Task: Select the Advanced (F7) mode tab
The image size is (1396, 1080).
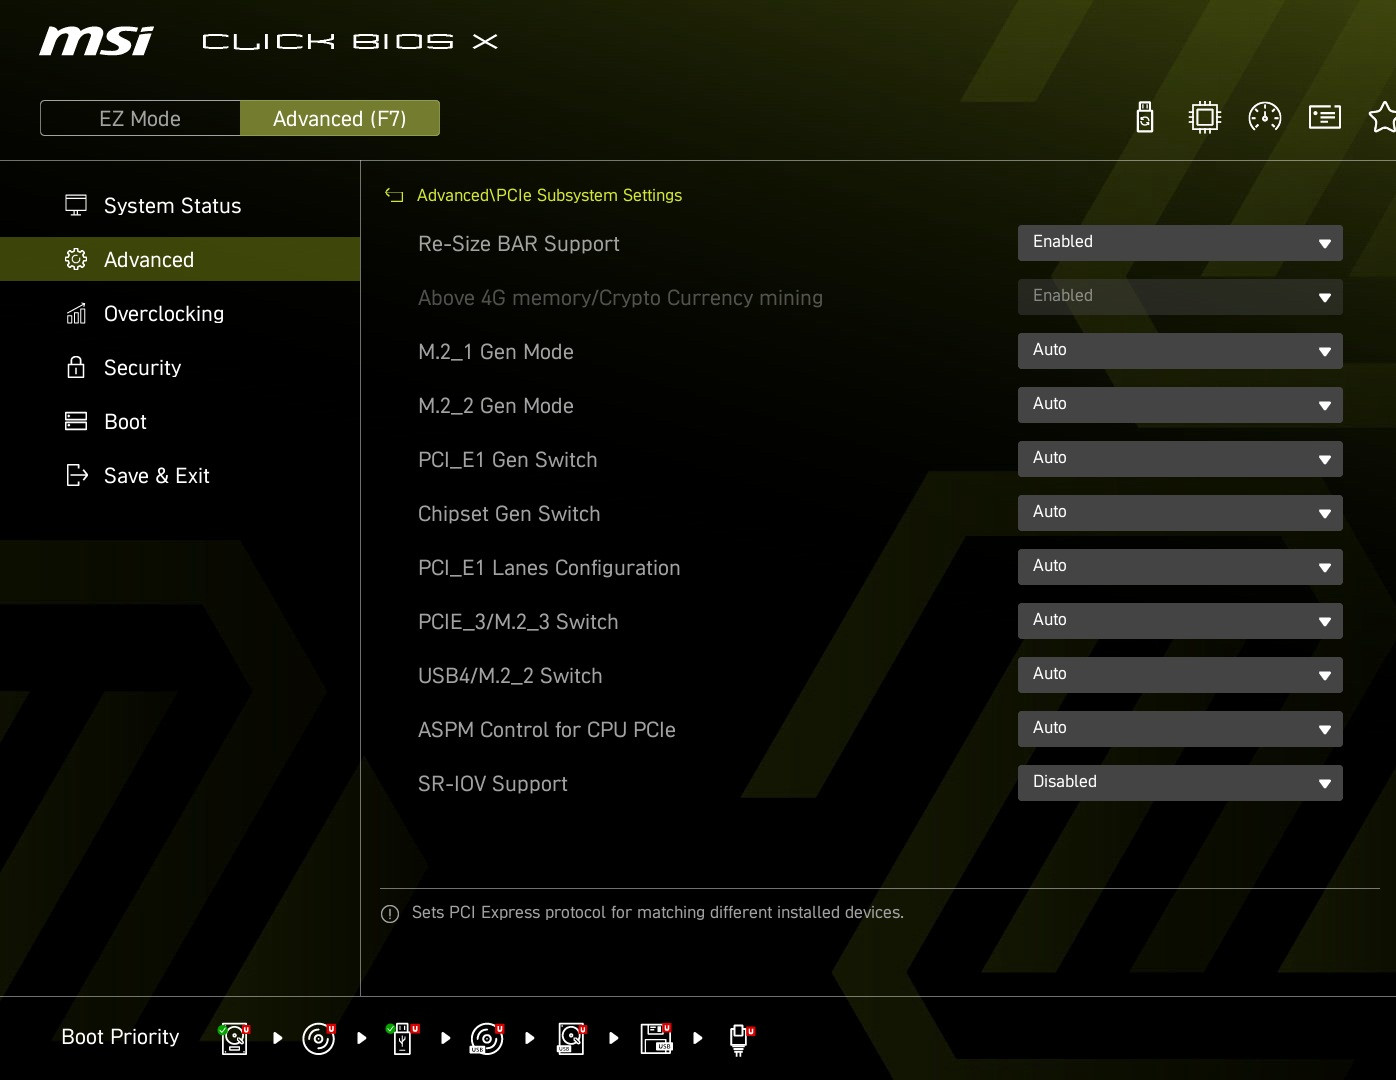Action: point(340,118)
